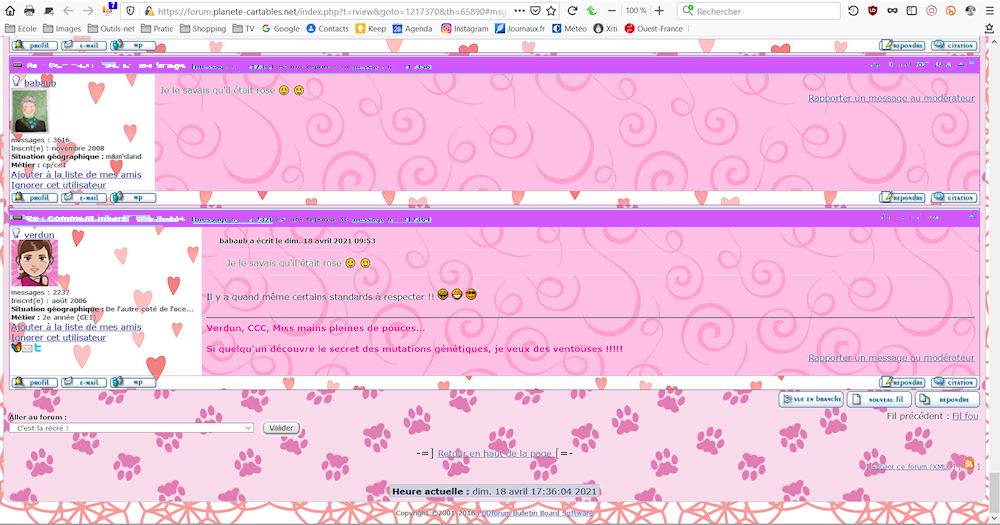Screen dimensions: 1000x525
Task: Click the address bar URL
Action: coord(332,11)
